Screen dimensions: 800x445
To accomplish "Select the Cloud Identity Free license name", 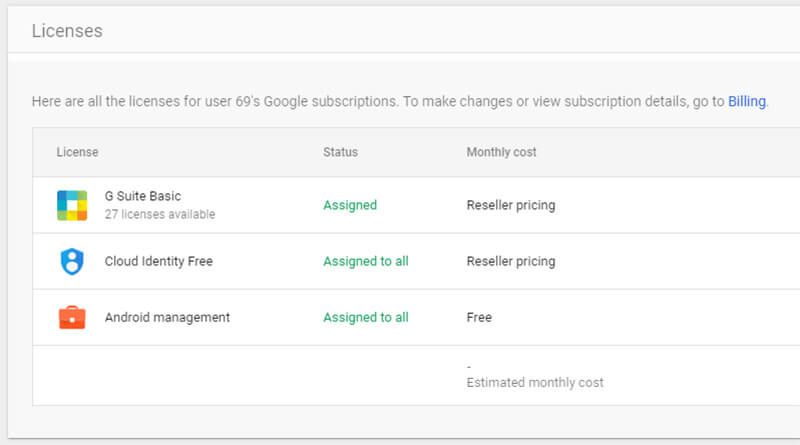I will coord(159,261).
